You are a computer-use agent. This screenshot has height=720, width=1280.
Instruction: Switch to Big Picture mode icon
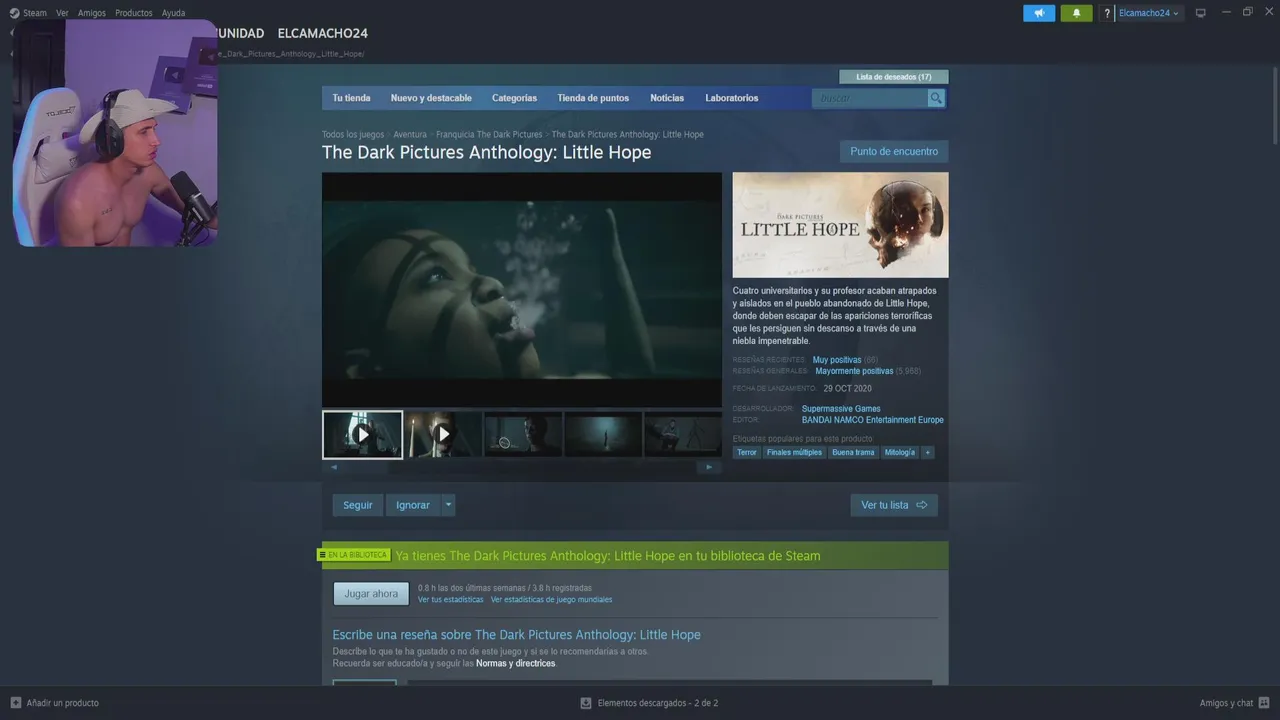[x=1201, y=13]
